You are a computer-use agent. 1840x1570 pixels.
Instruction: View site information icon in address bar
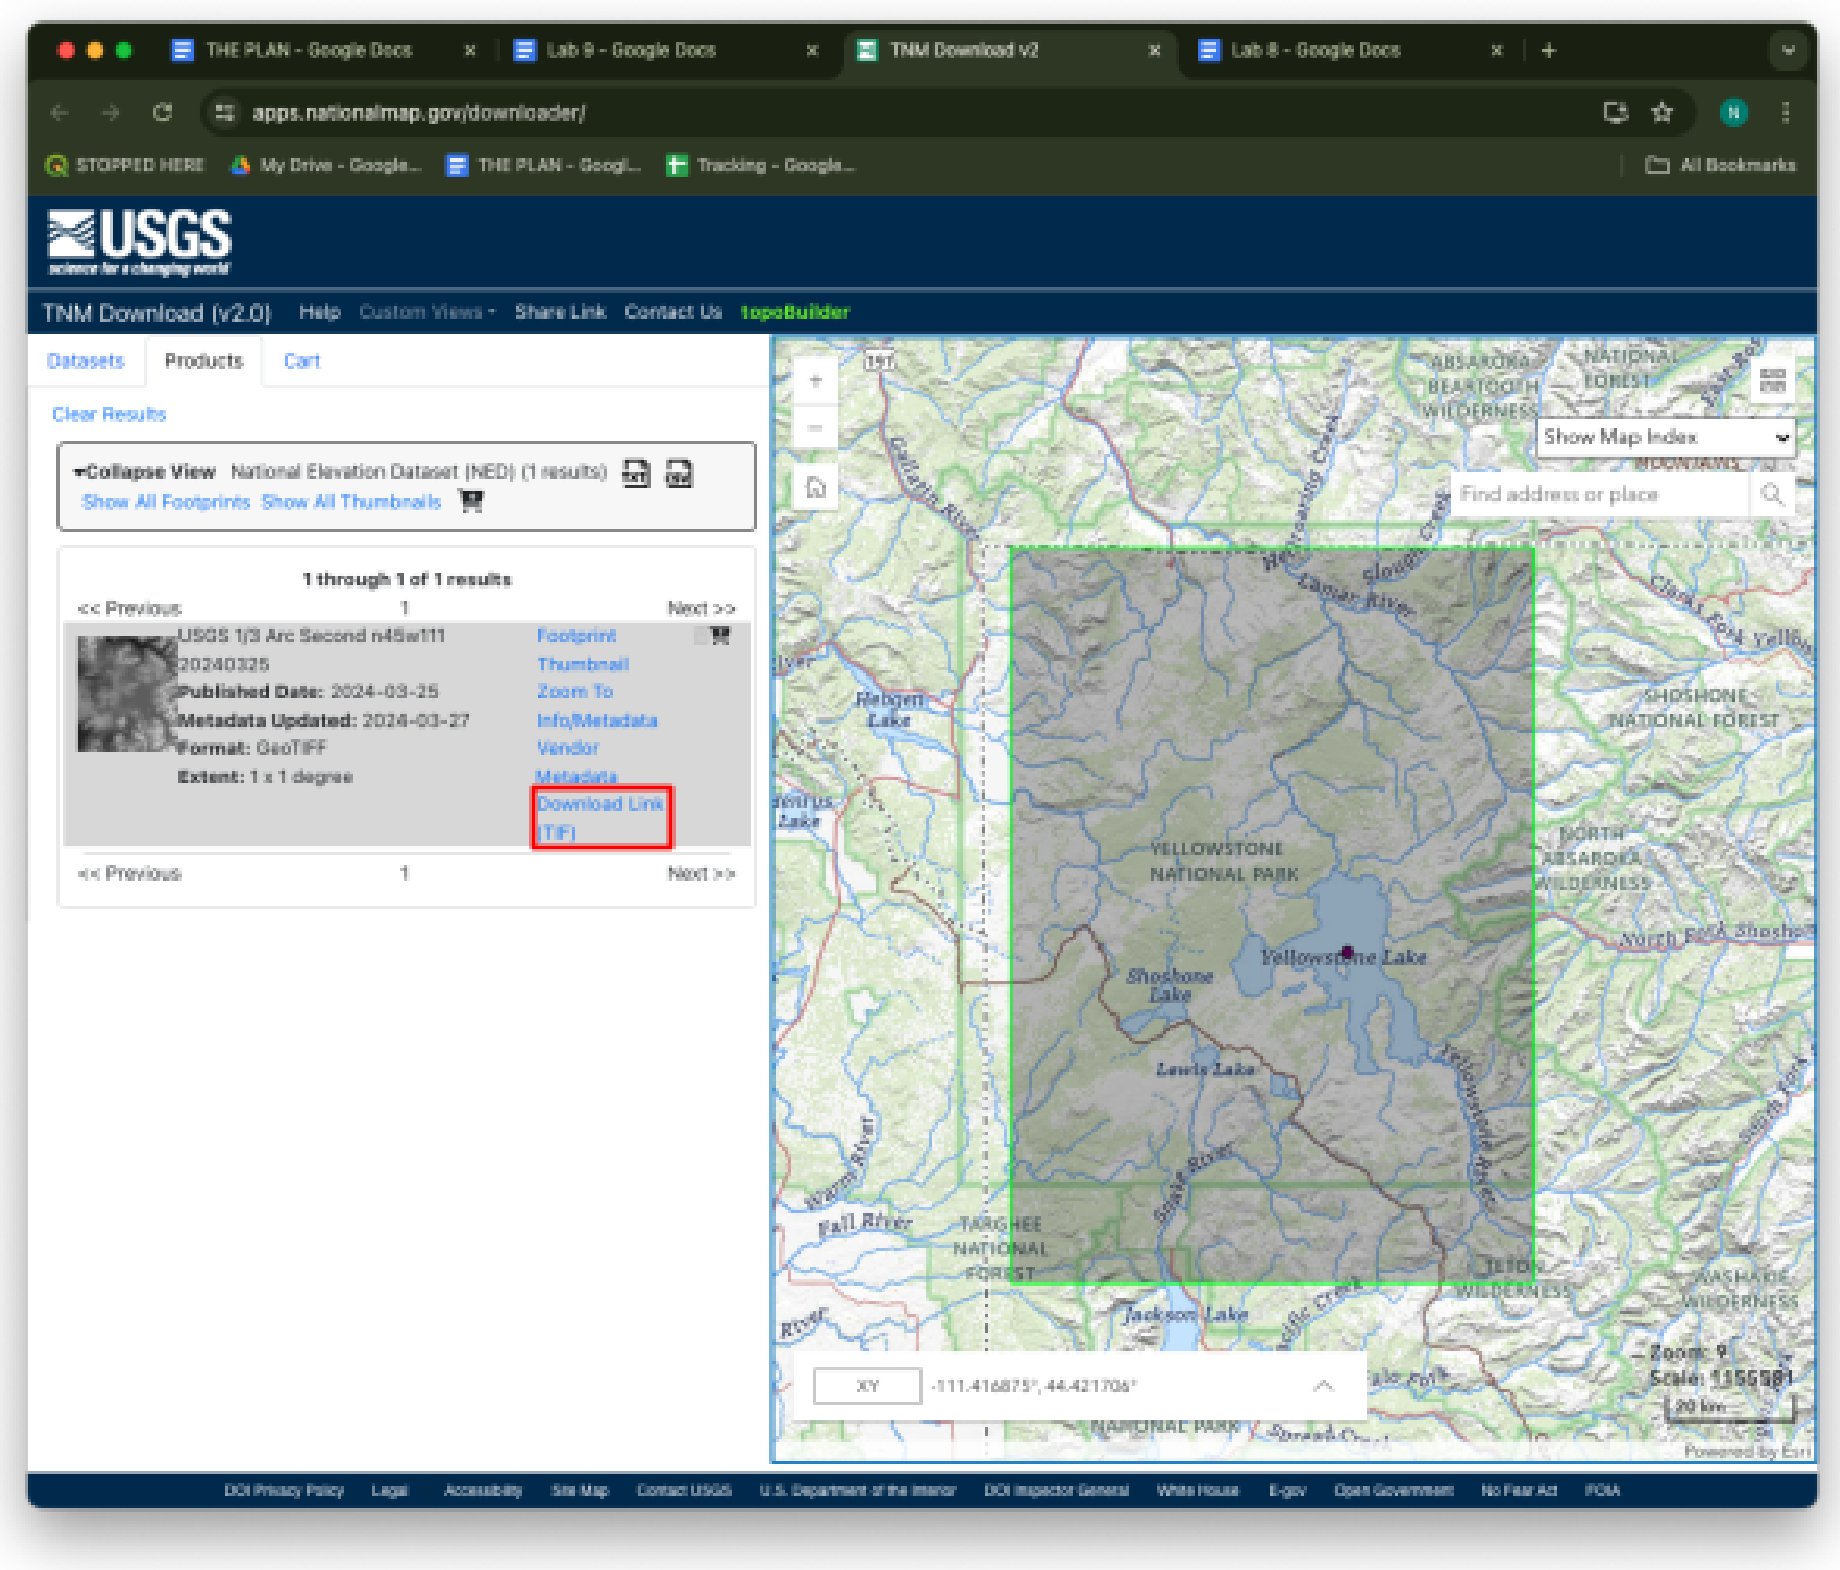[226, 112]
